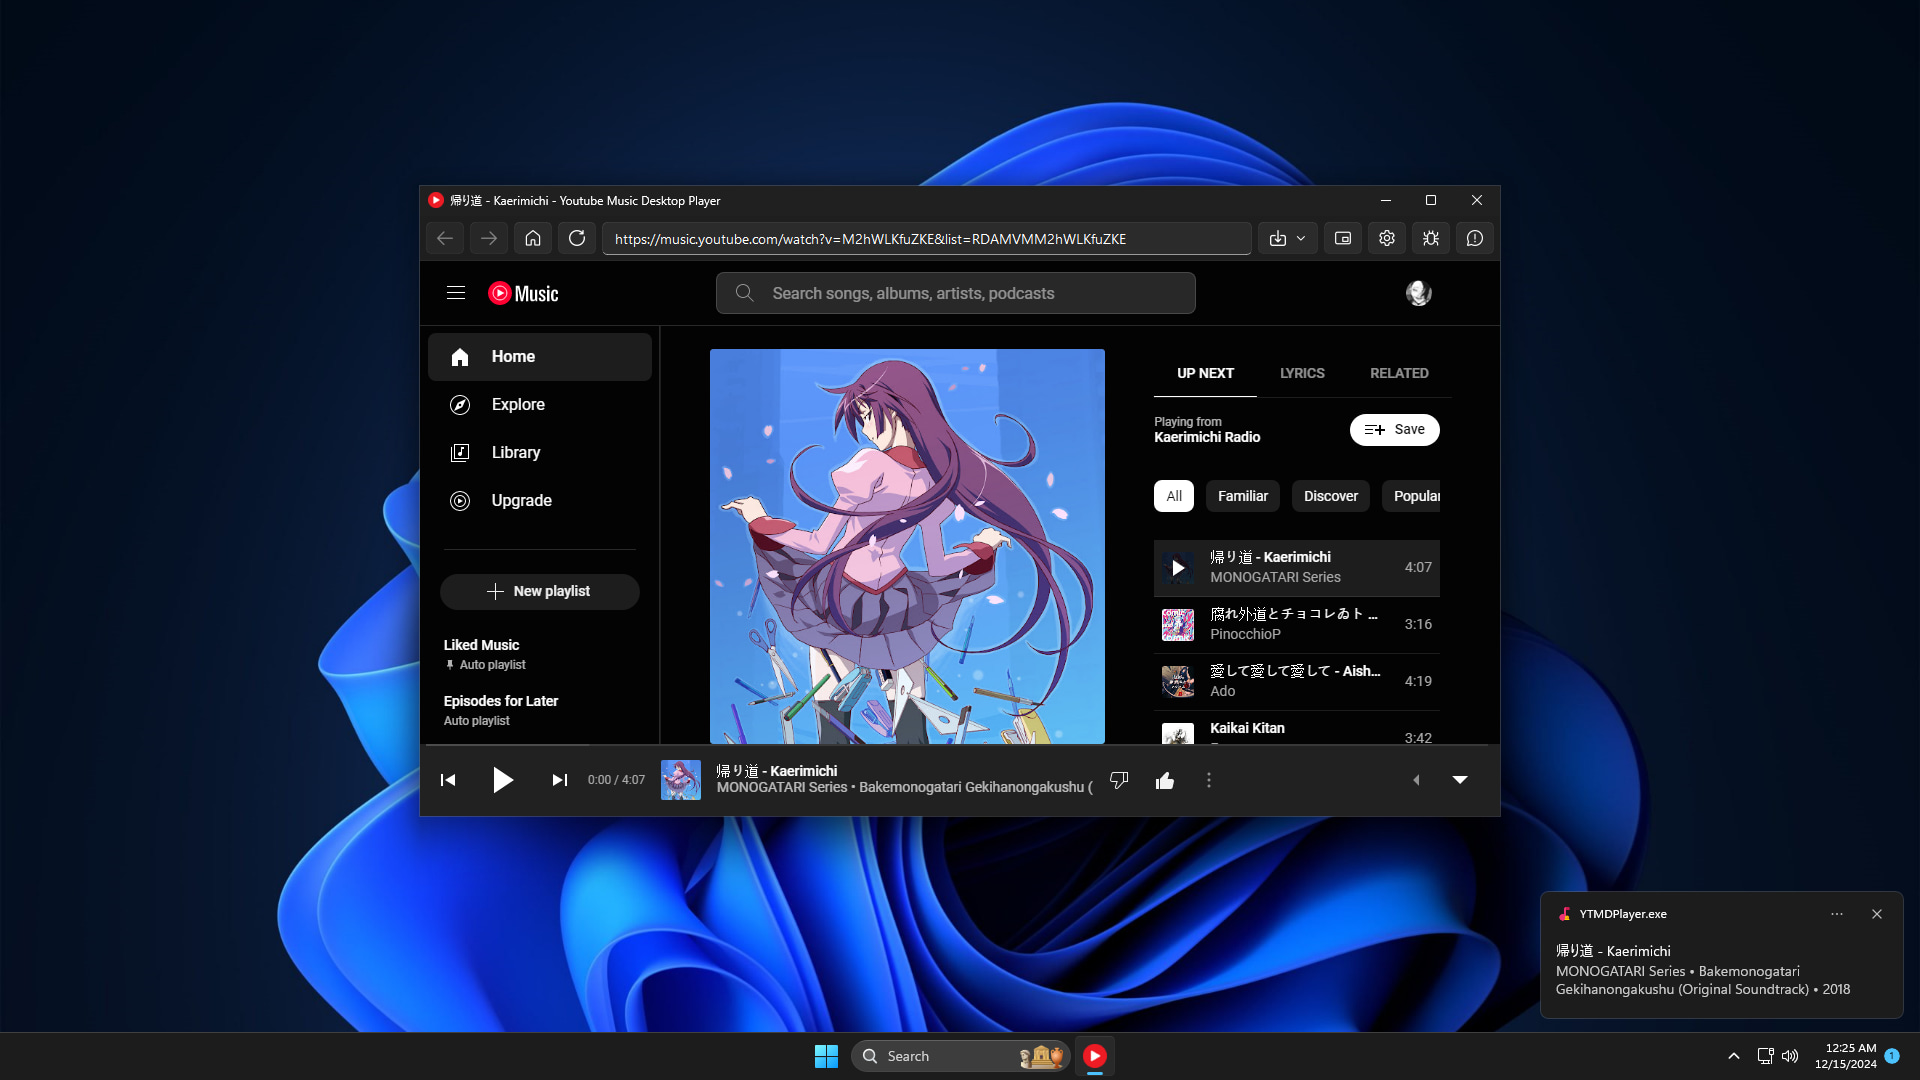Collapse the player page with down arrow
This screenshot has width=1920, height=1080.
[1460, 780]
